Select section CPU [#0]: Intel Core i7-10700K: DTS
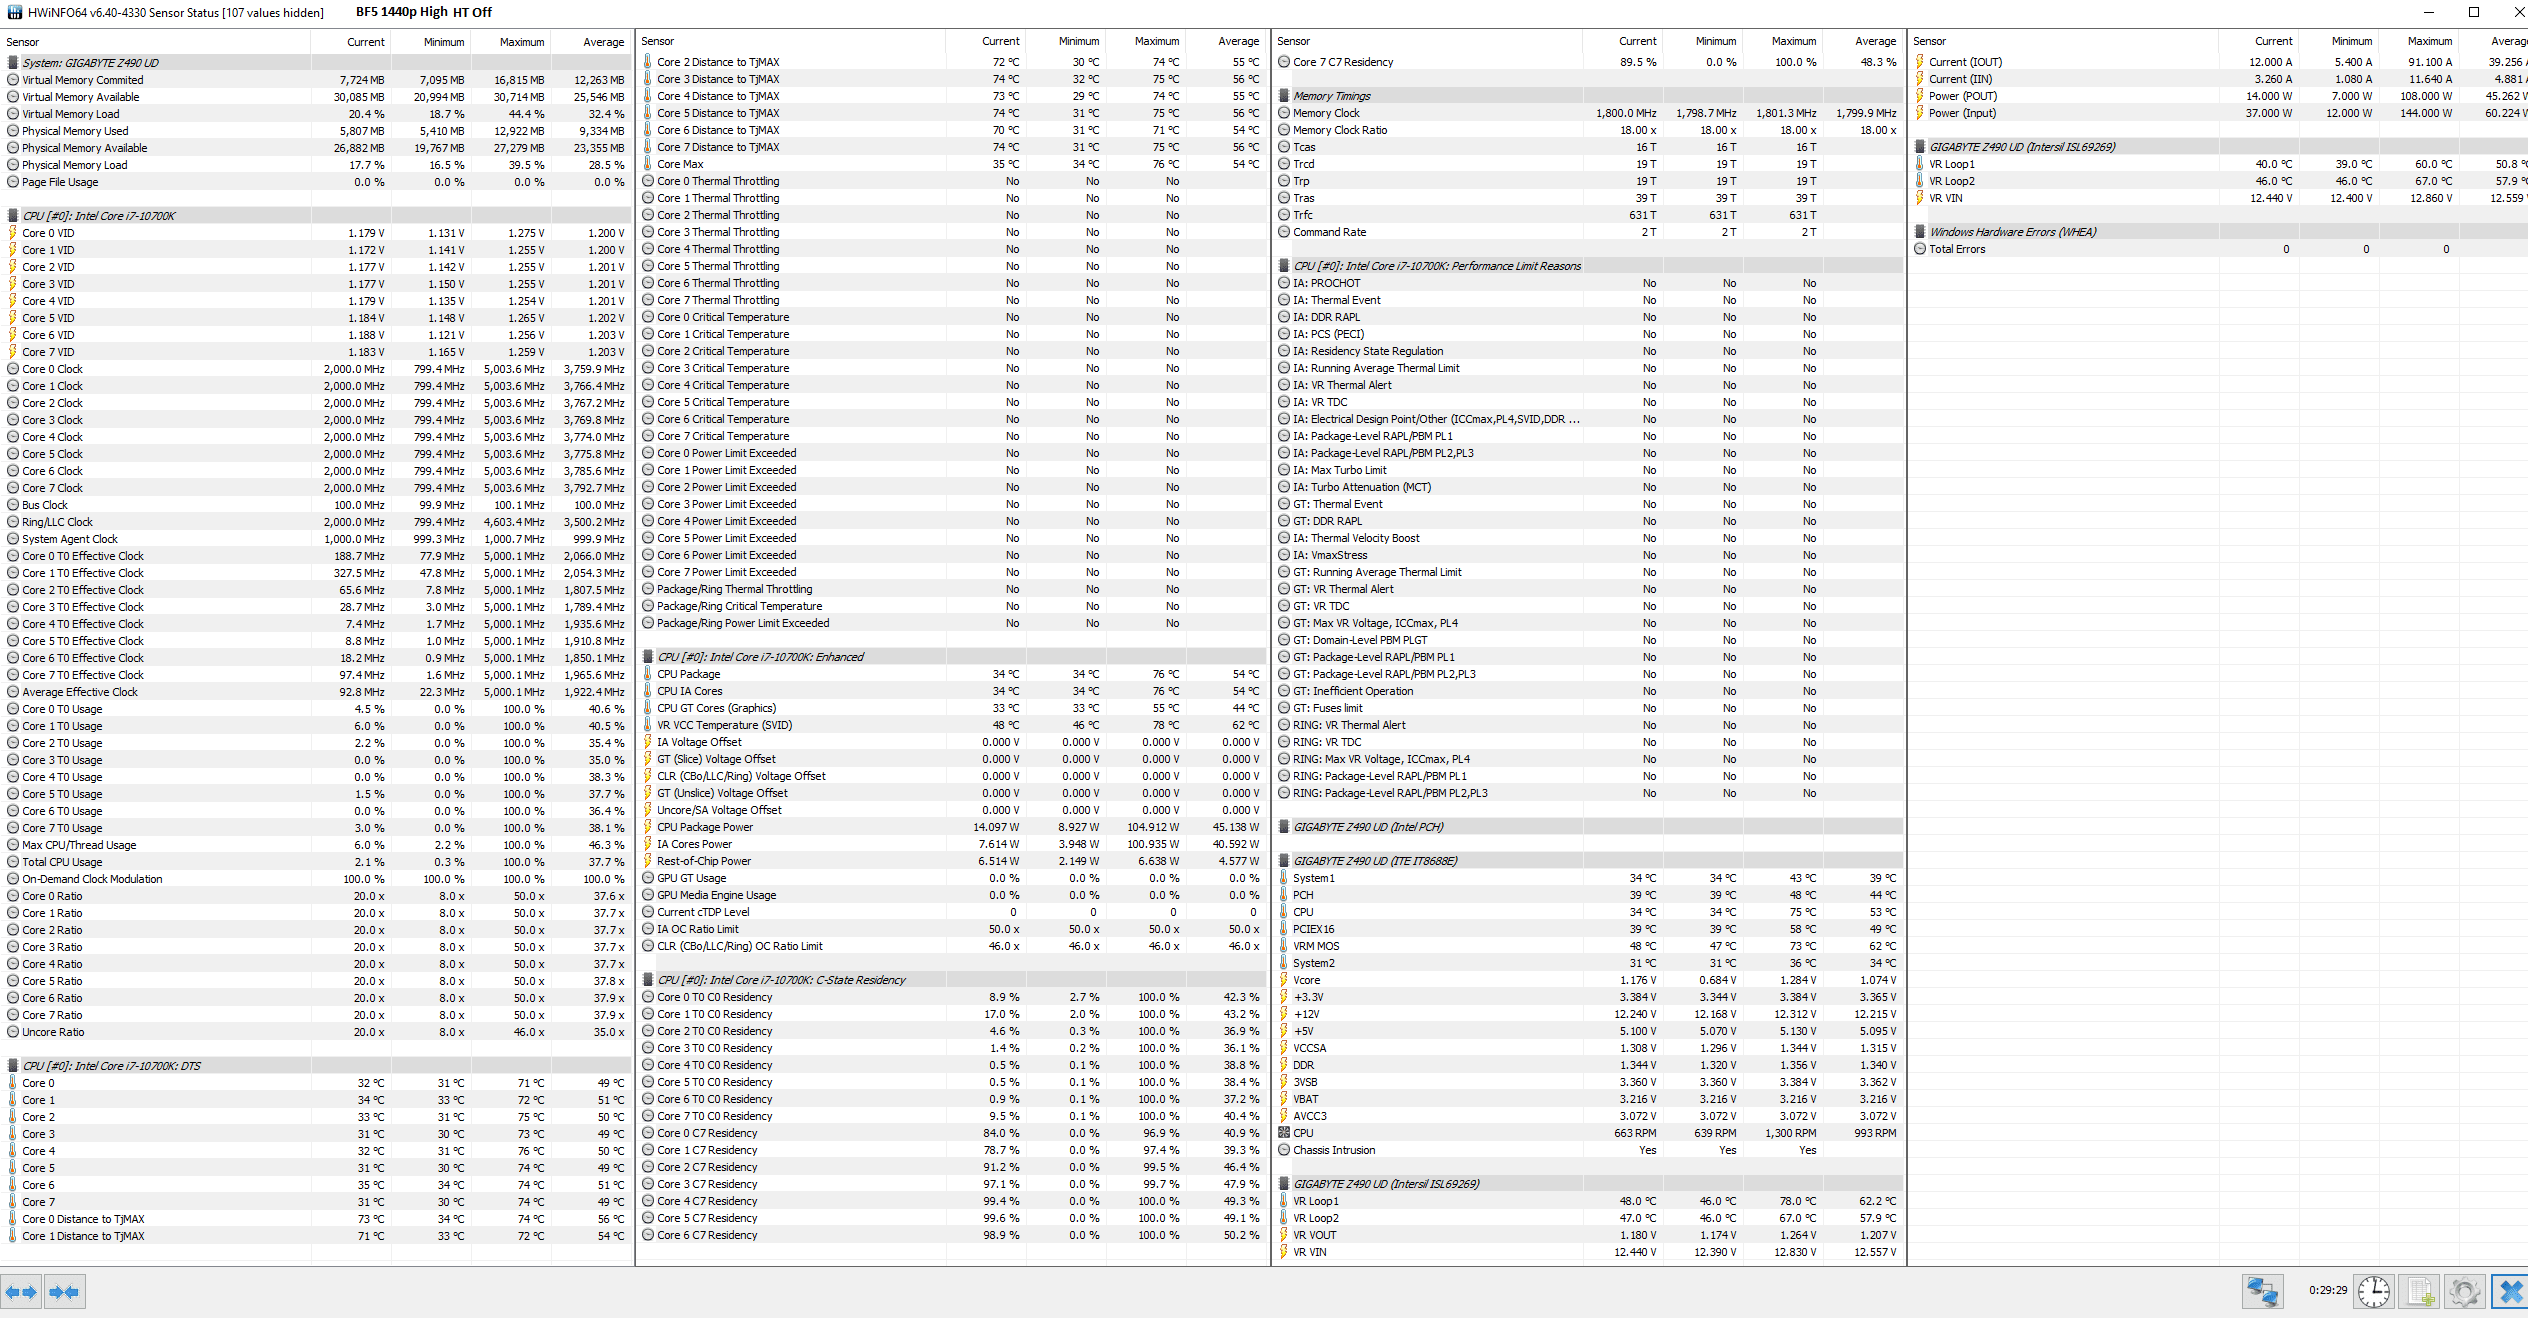This screenshot has width=2528, height=1318. click(x=316, y=1066)
